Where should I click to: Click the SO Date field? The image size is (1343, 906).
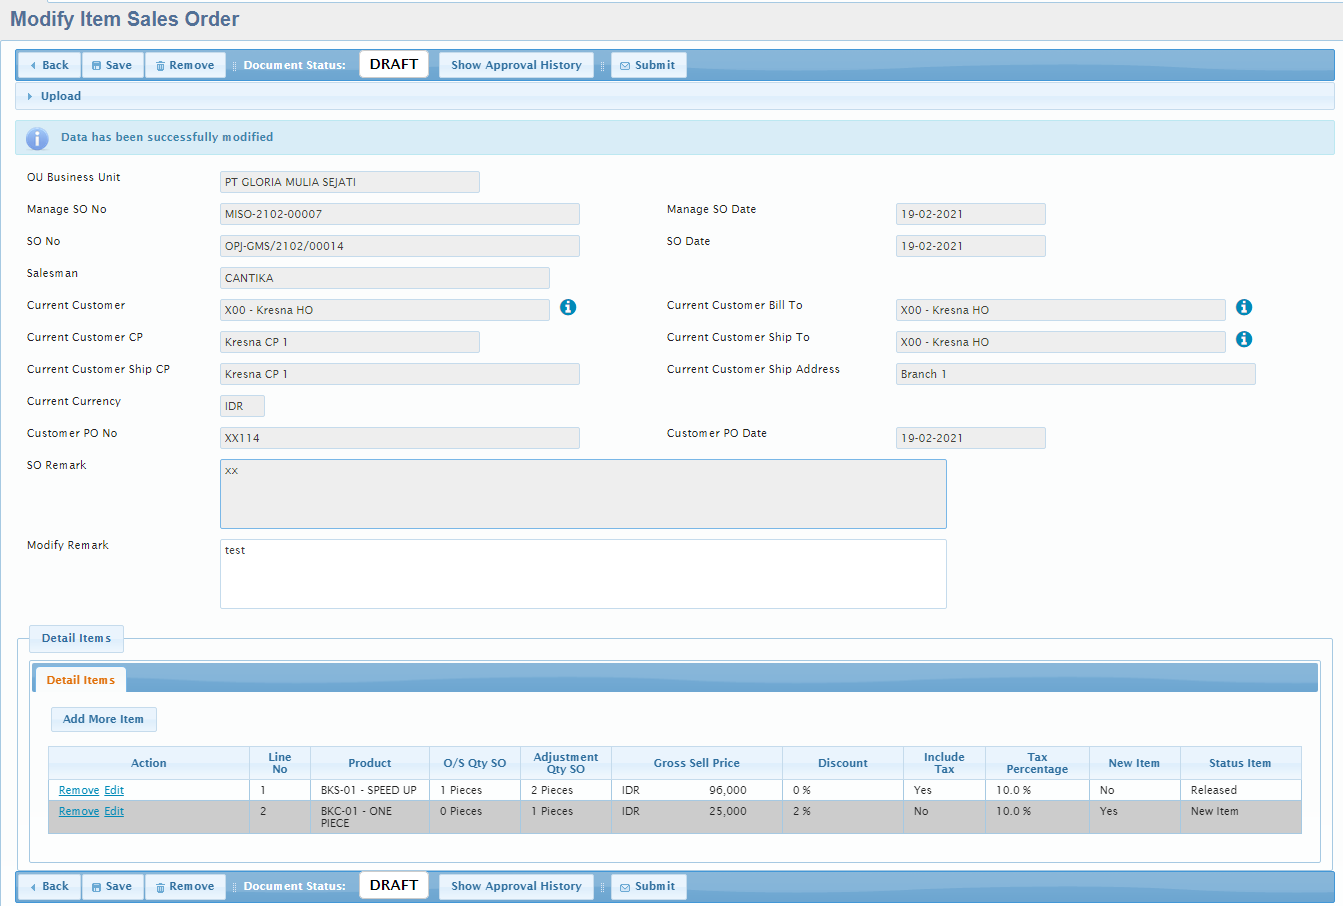tap(970, 246)
